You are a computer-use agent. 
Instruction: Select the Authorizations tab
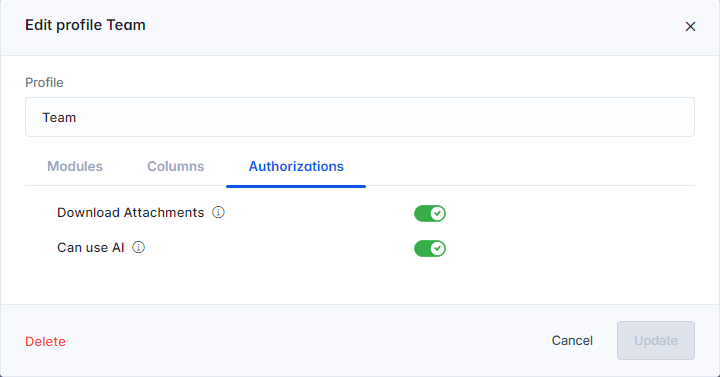[296, 166]
